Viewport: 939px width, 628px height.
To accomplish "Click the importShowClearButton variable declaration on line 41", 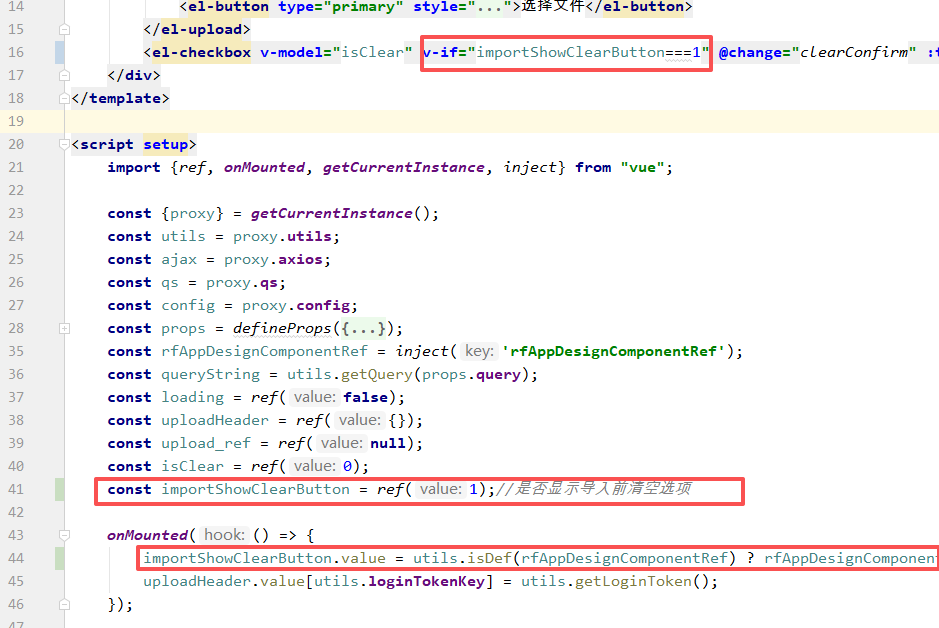I will pyautogui.click(x=255, y=489).
